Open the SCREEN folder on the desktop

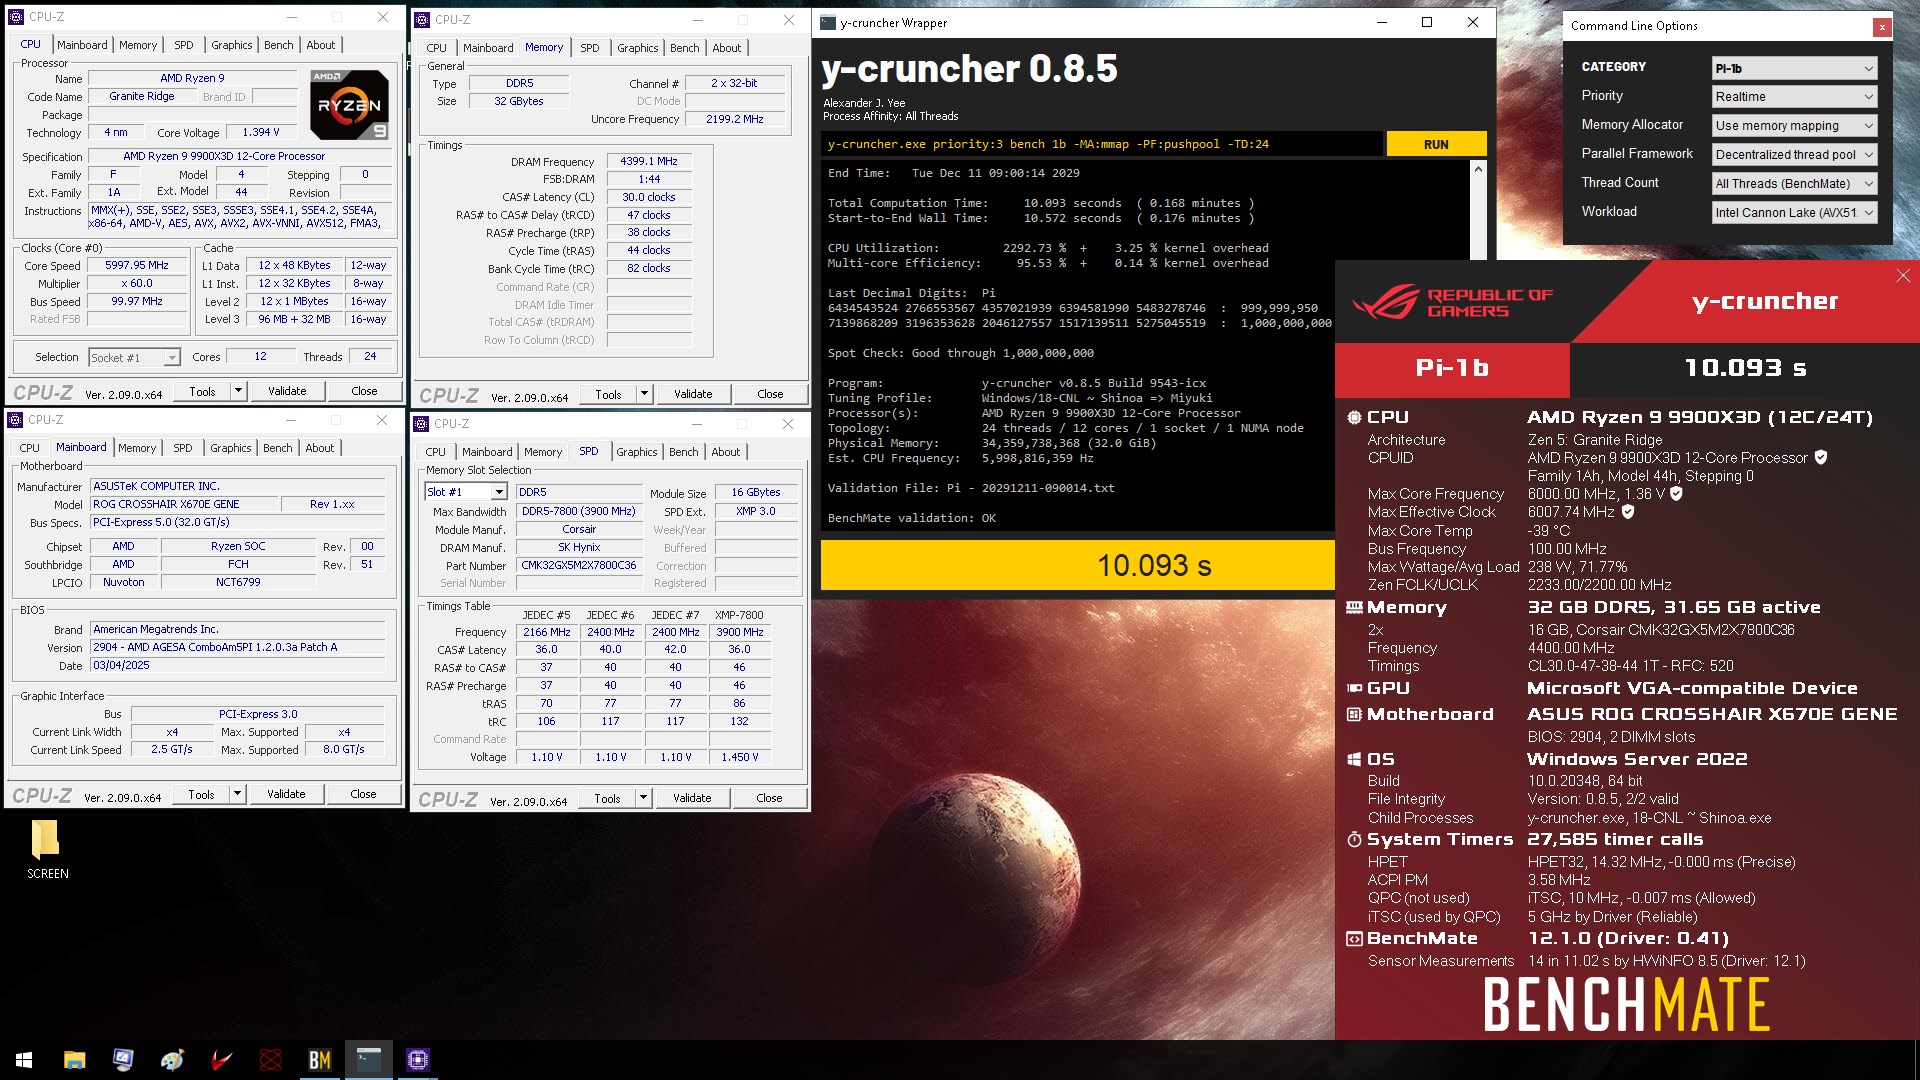[x=47, y=850]
